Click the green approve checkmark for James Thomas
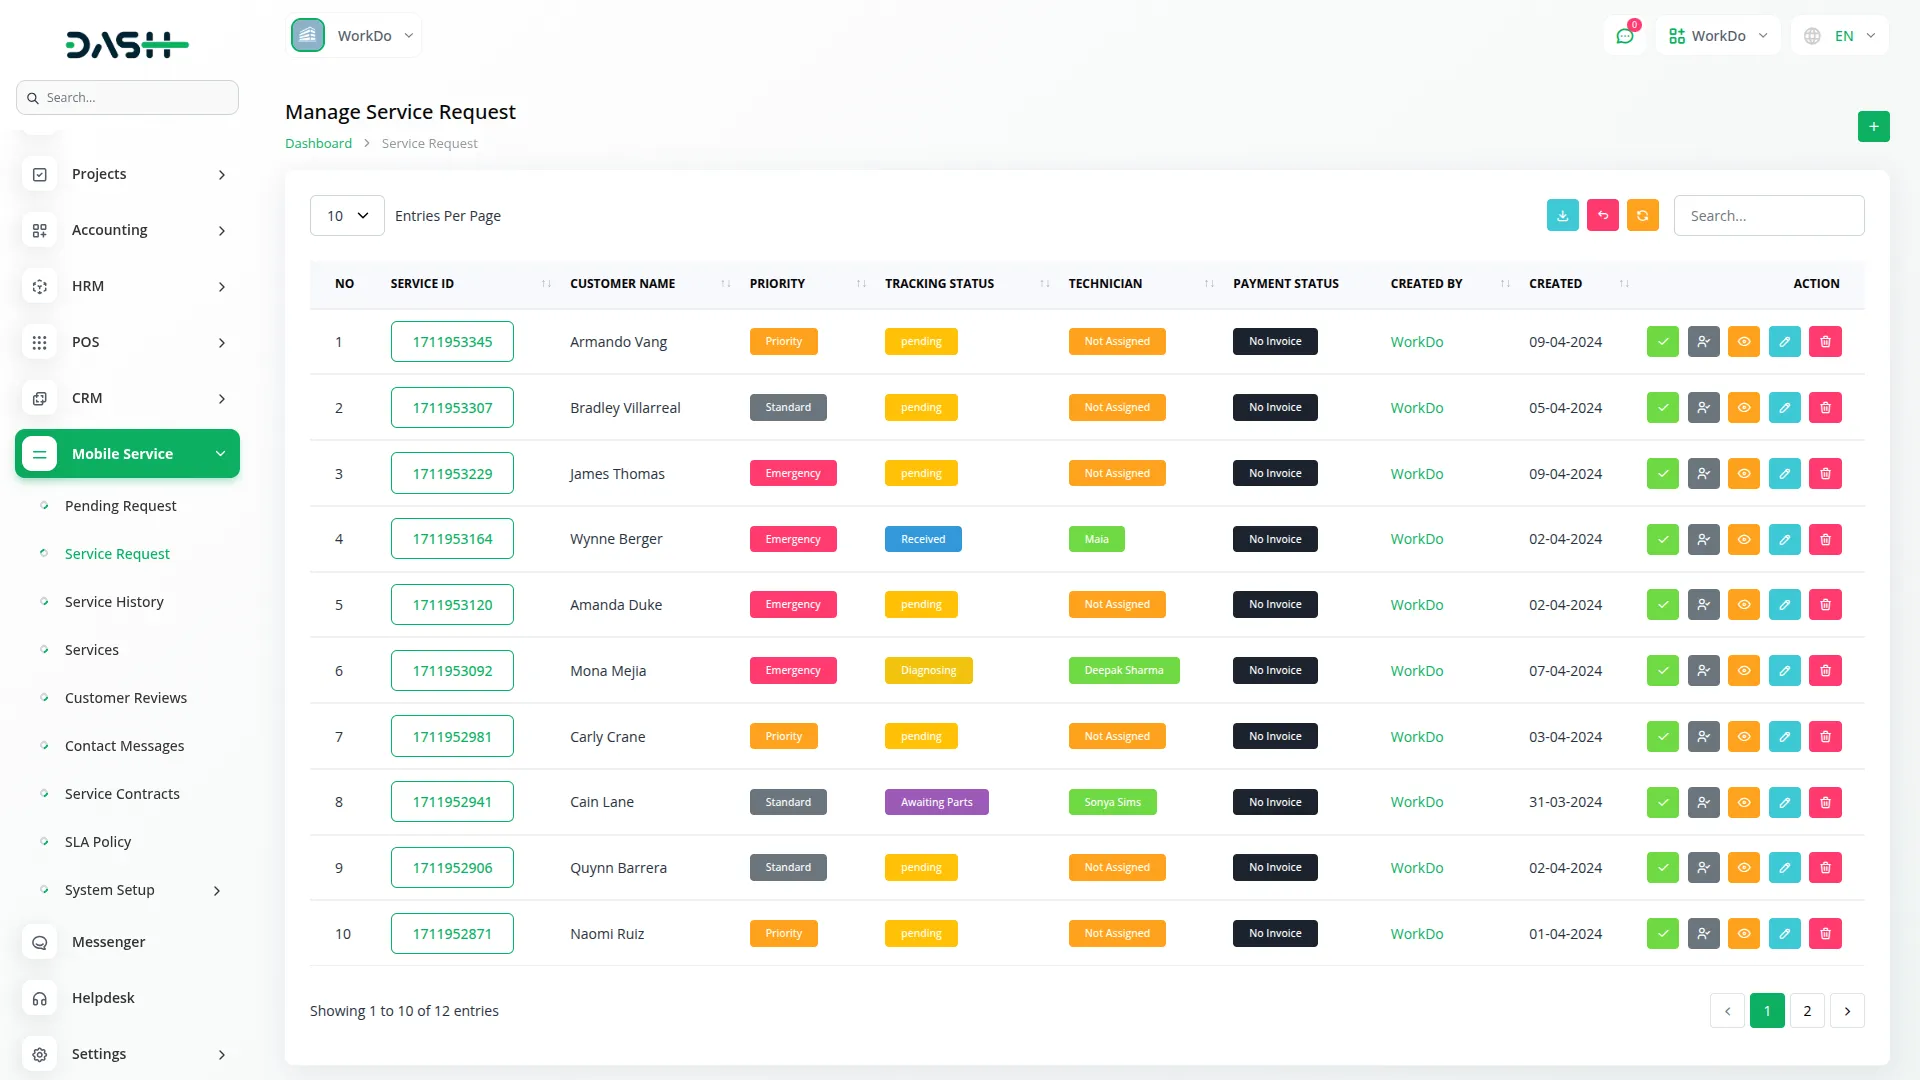The width and height of the screenshot is (1920, 1080). (1663, 473)
